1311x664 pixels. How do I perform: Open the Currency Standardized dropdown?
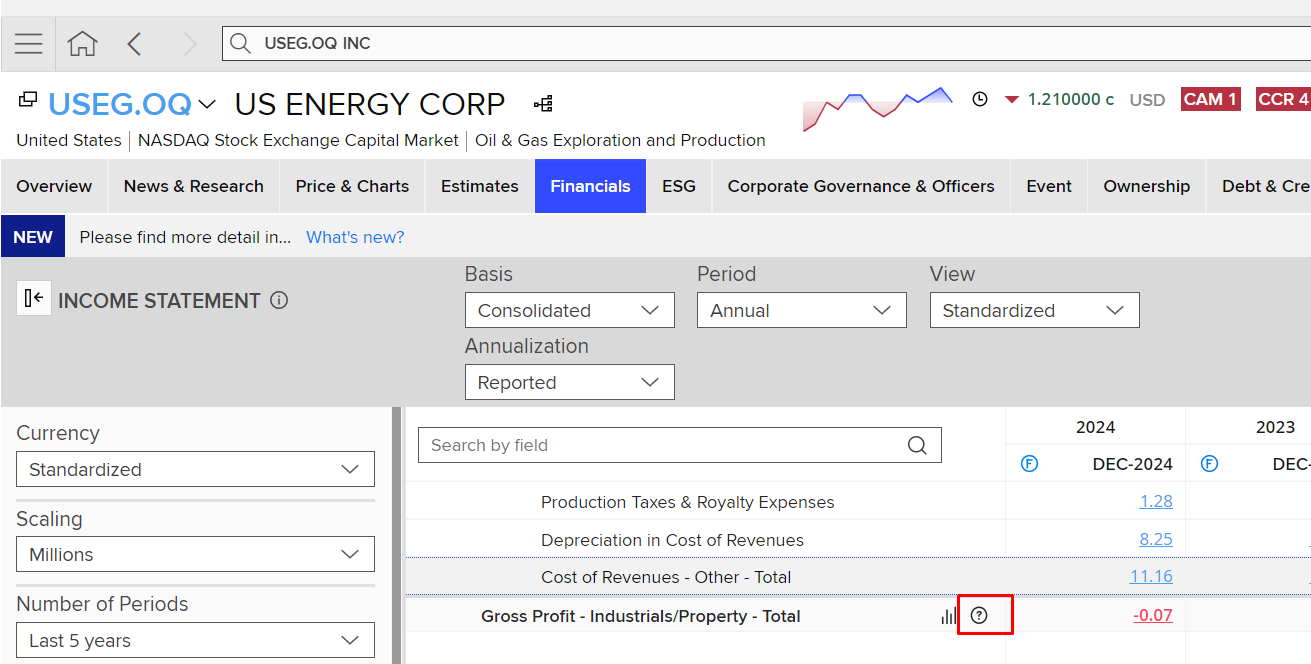pos(195,469)
